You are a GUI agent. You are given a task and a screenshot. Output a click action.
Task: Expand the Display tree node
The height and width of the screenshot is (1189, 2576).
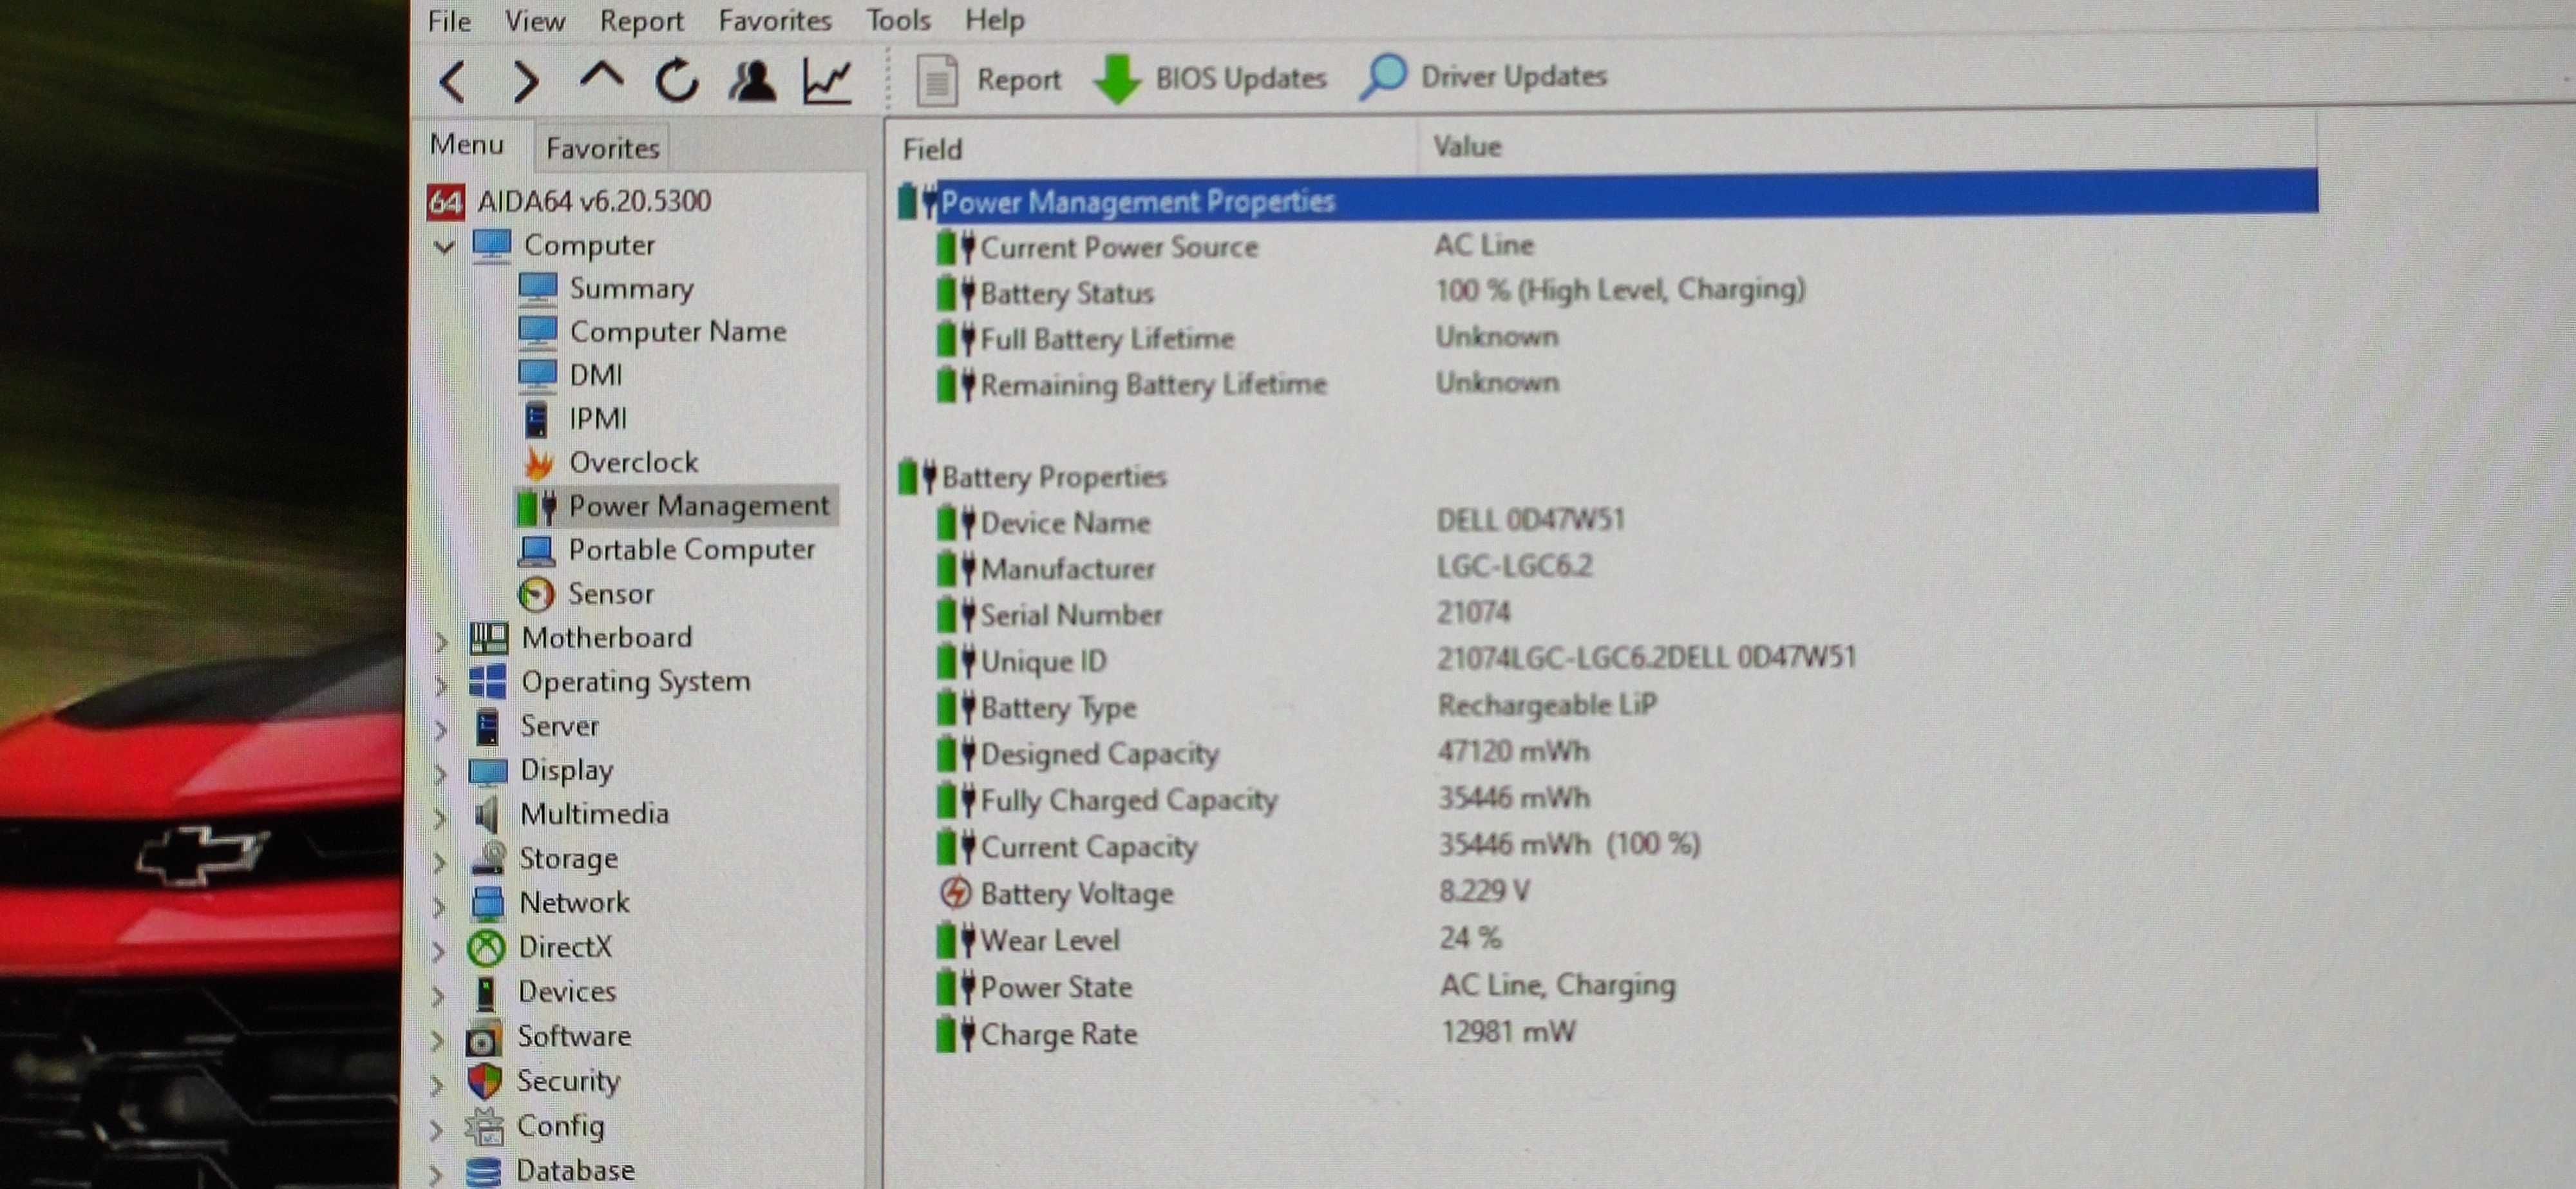point(440,773)
